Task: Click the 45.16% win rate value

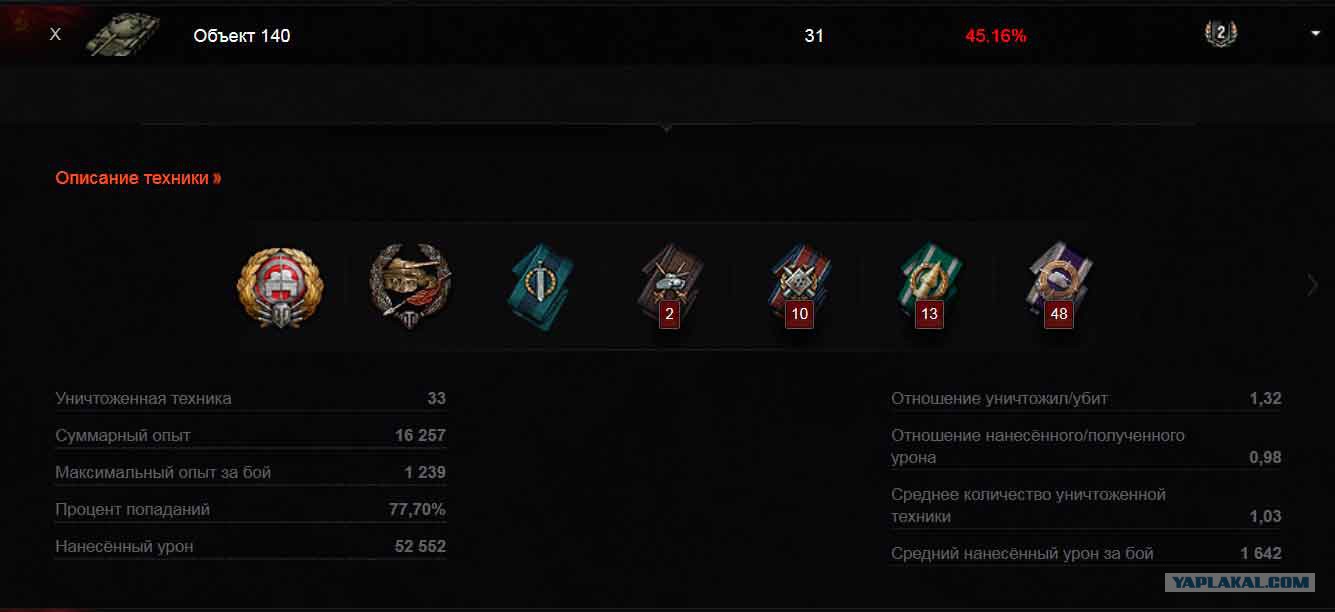Action: point(996,36)
